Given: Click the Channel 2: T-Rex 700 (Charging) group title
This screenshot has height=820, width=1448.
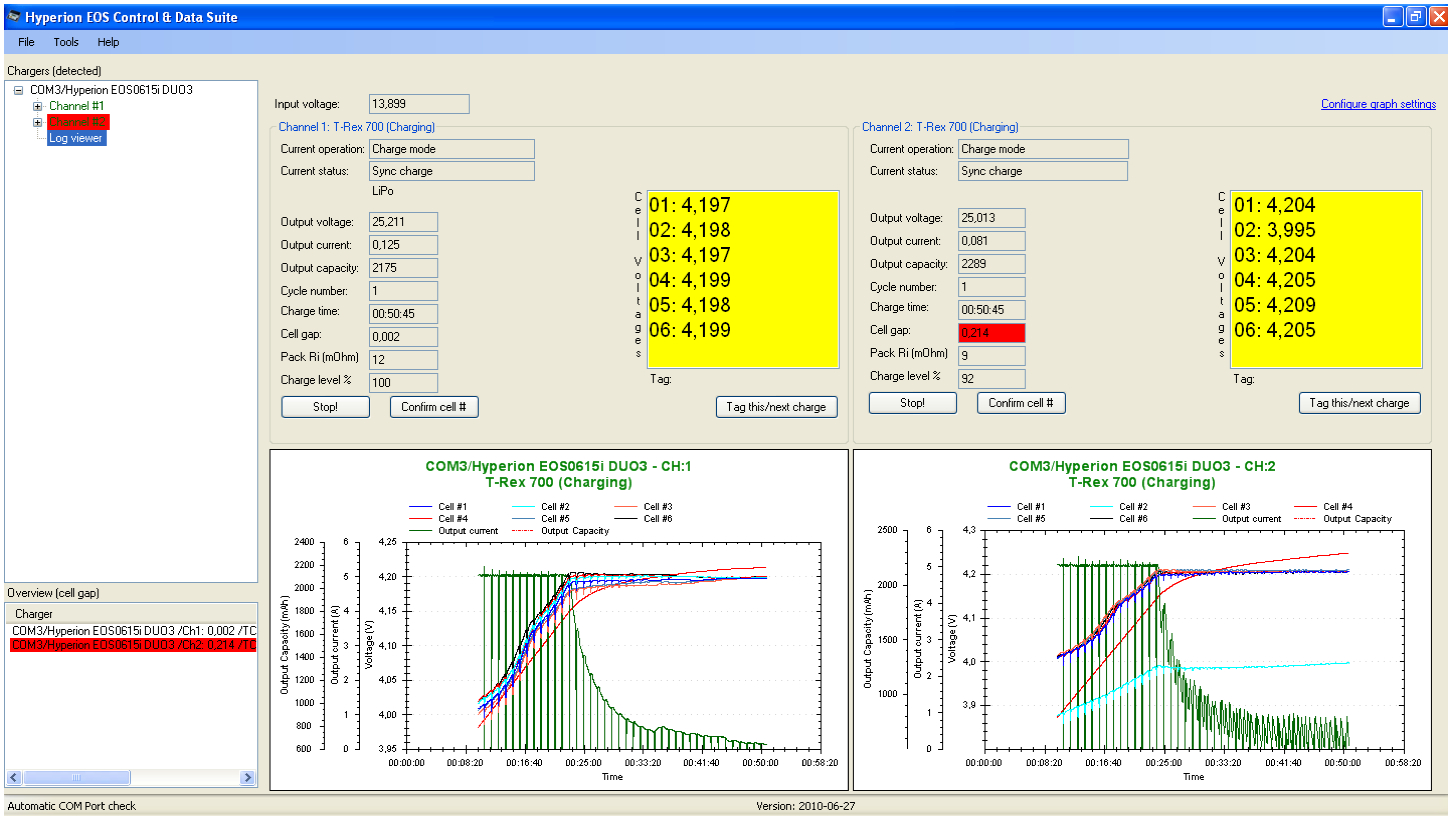Looking at the screenshot, I should (x=940, y=127).
